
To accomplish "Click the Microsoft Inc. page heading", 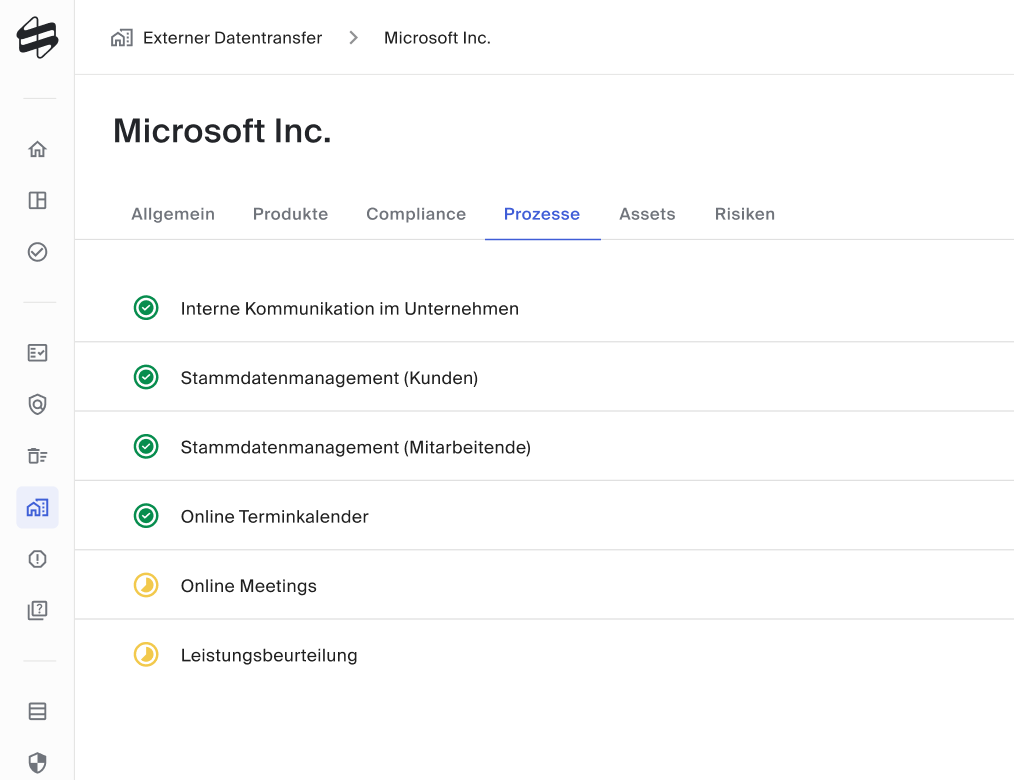I will pyautogui.click(x=222, y=131).
